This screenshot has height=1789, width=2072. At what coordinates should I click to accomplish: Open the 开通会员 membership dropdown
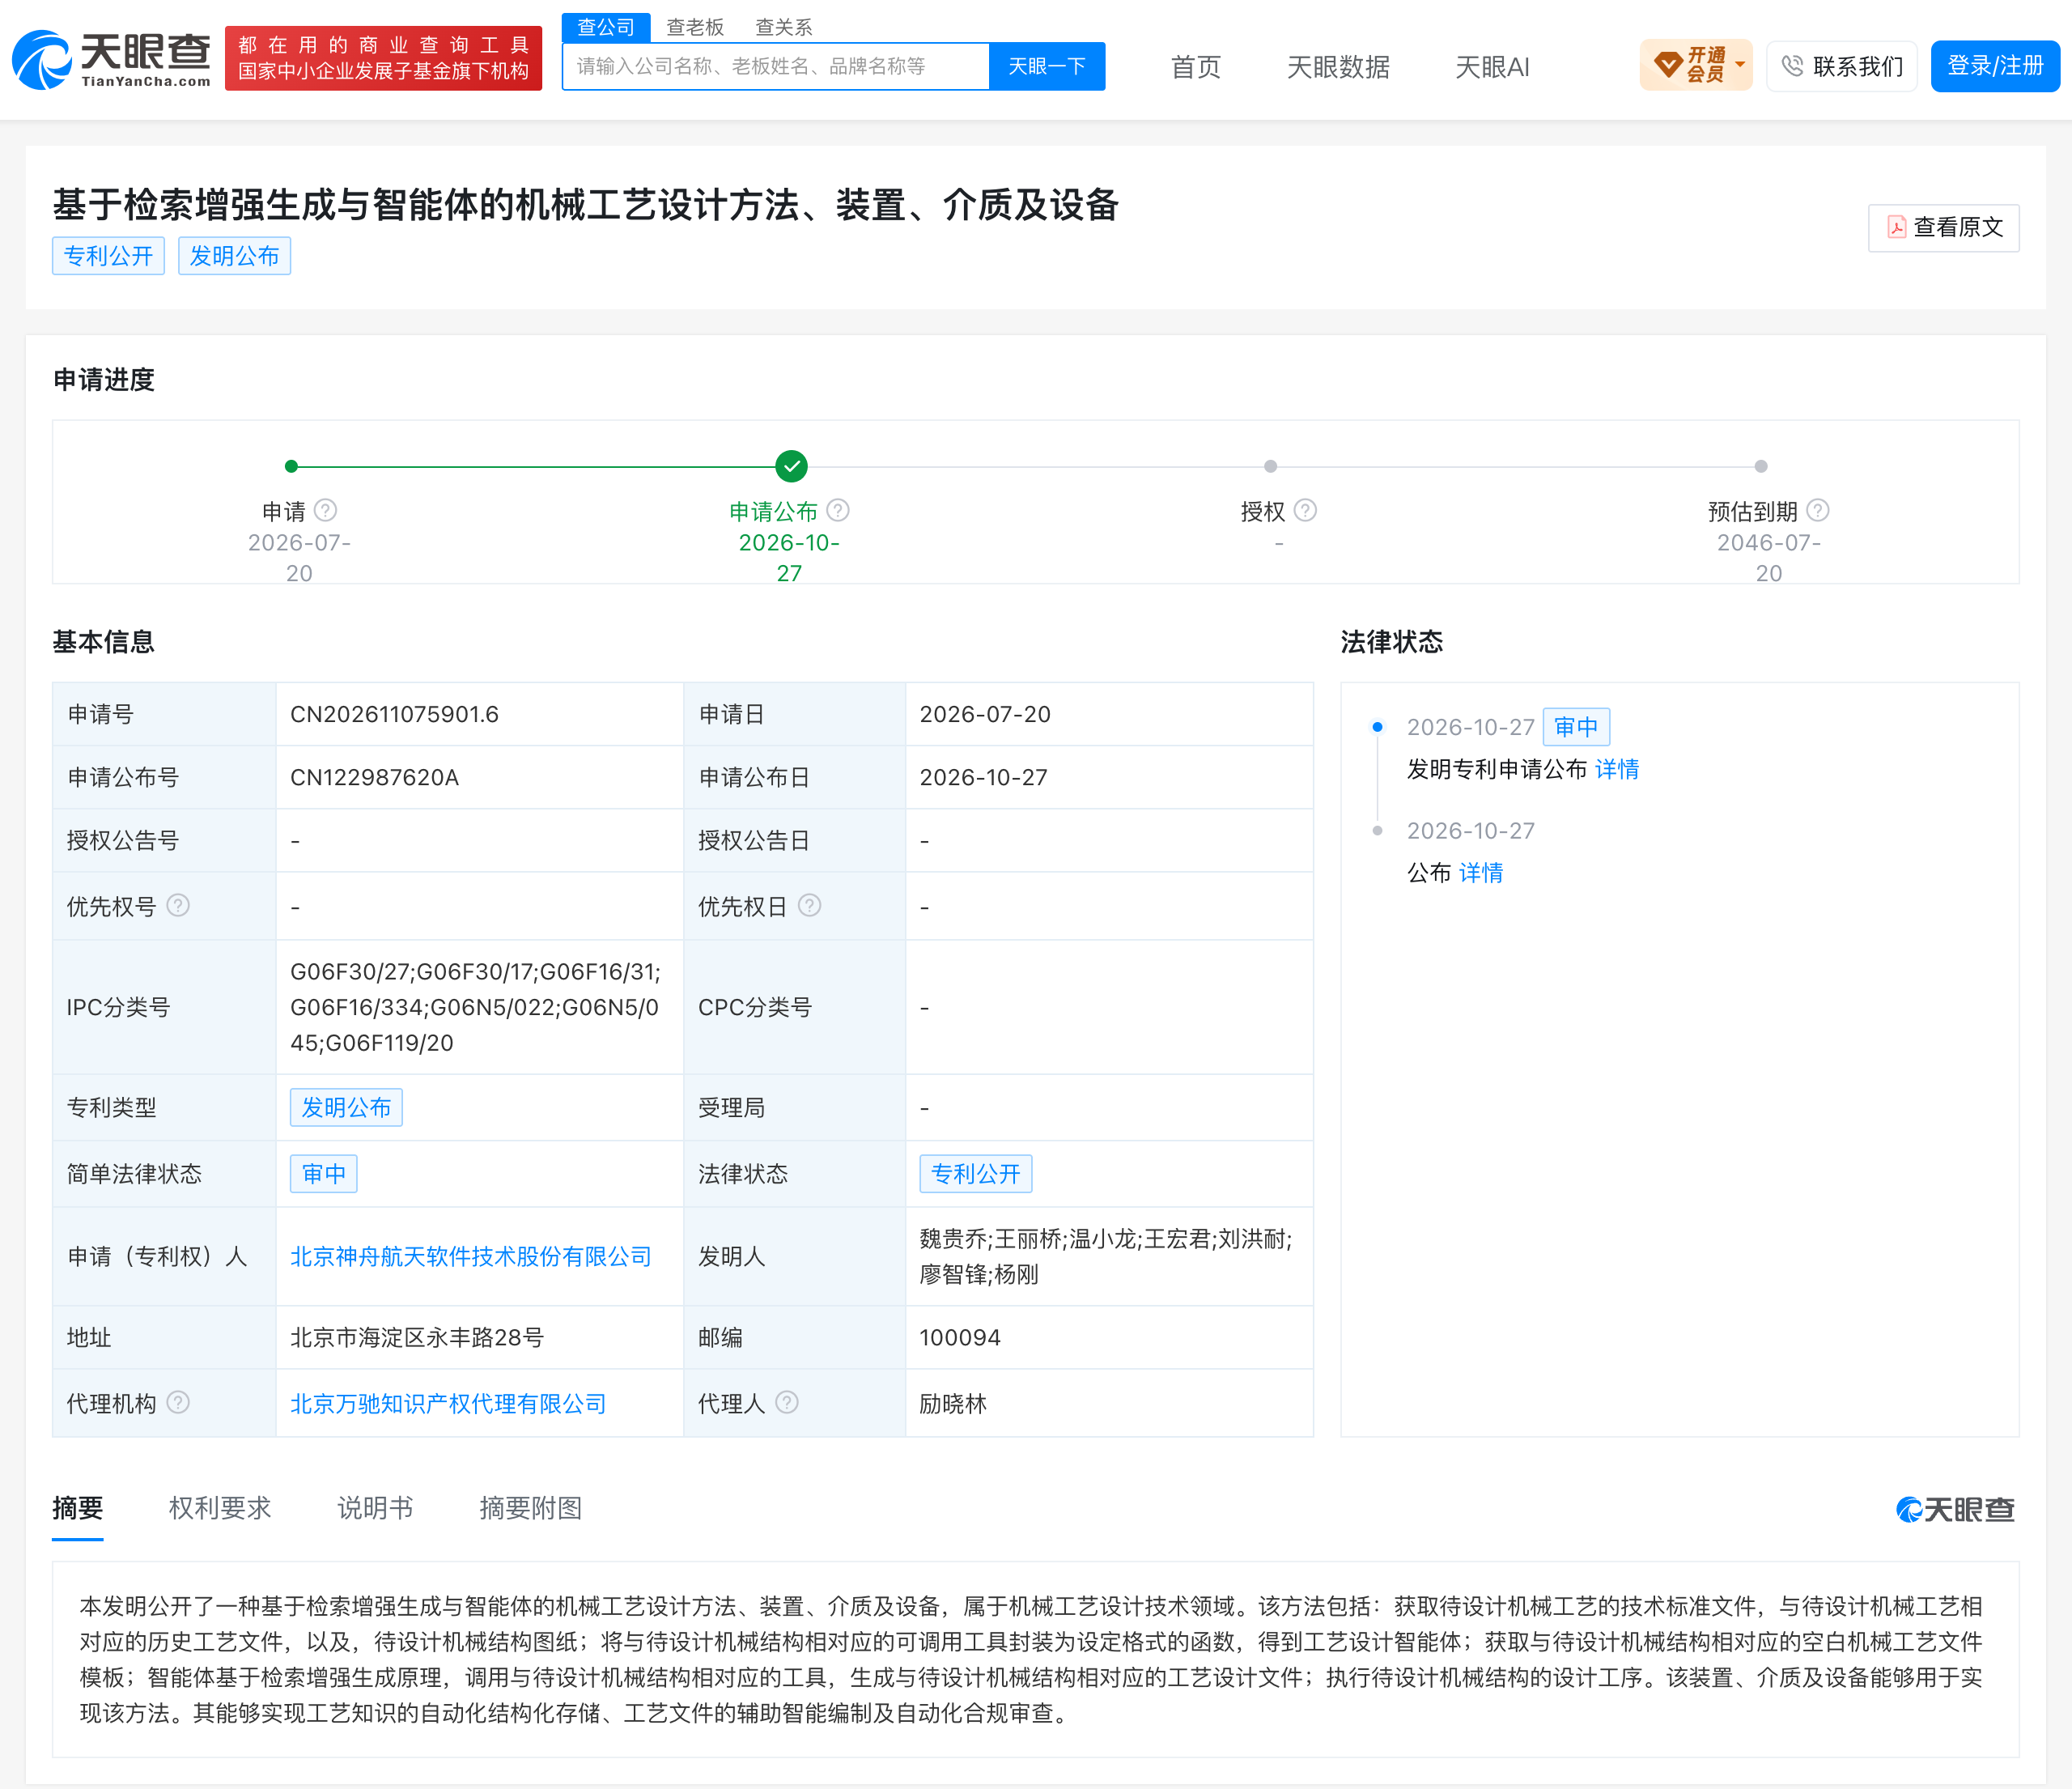(x=1696, y=65)
